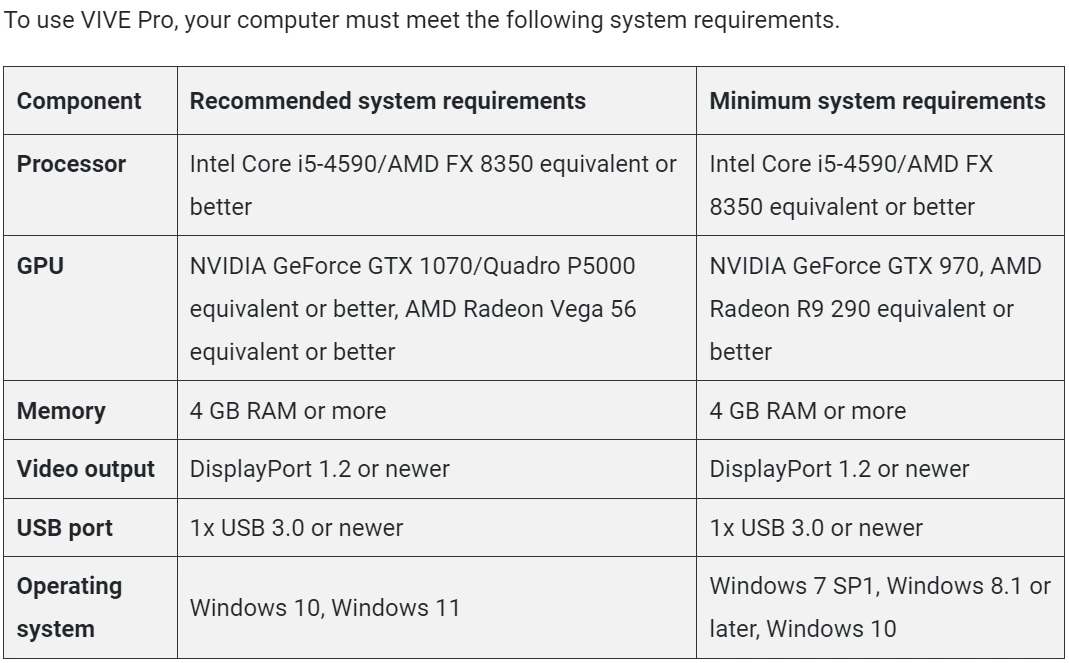Click the Component column header
The image size is (1069, 663).
click(79, 101)
